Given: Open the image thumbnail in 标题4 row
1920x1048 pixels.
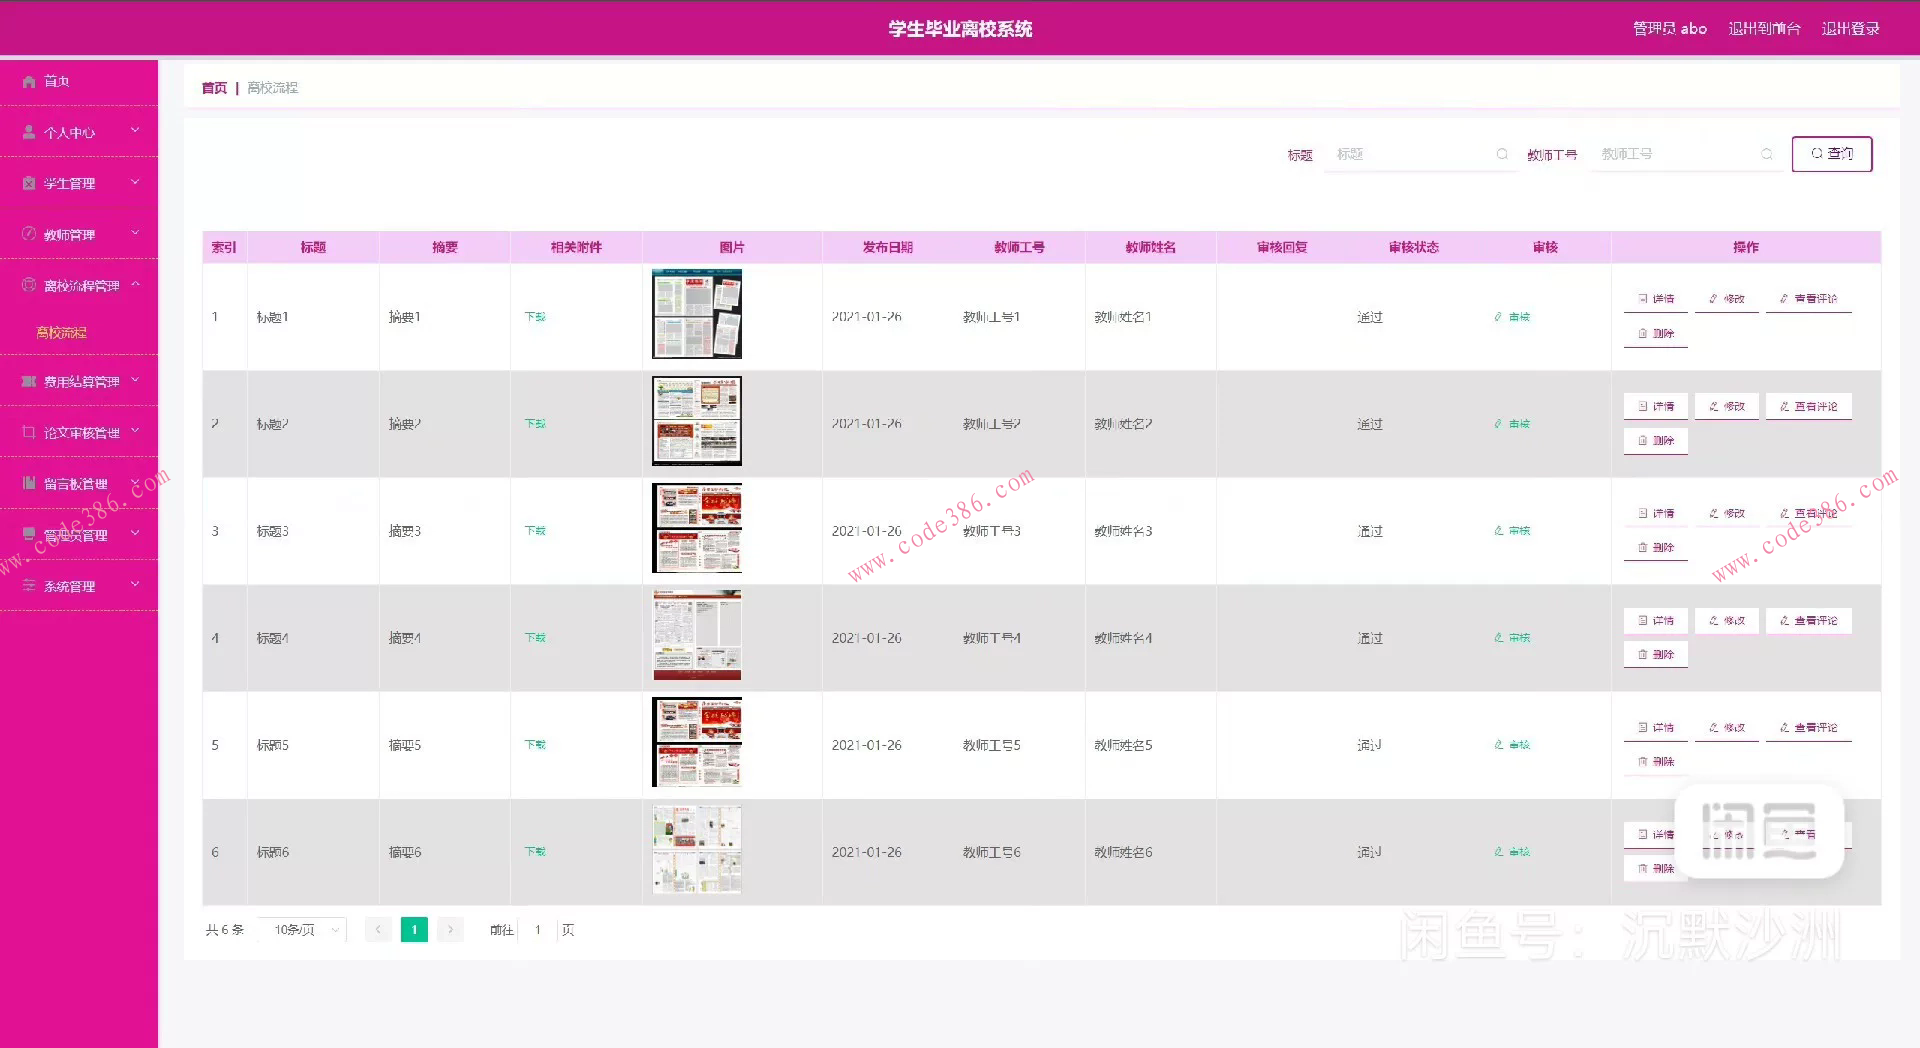Looking at the screenshot, I should 697,635.
